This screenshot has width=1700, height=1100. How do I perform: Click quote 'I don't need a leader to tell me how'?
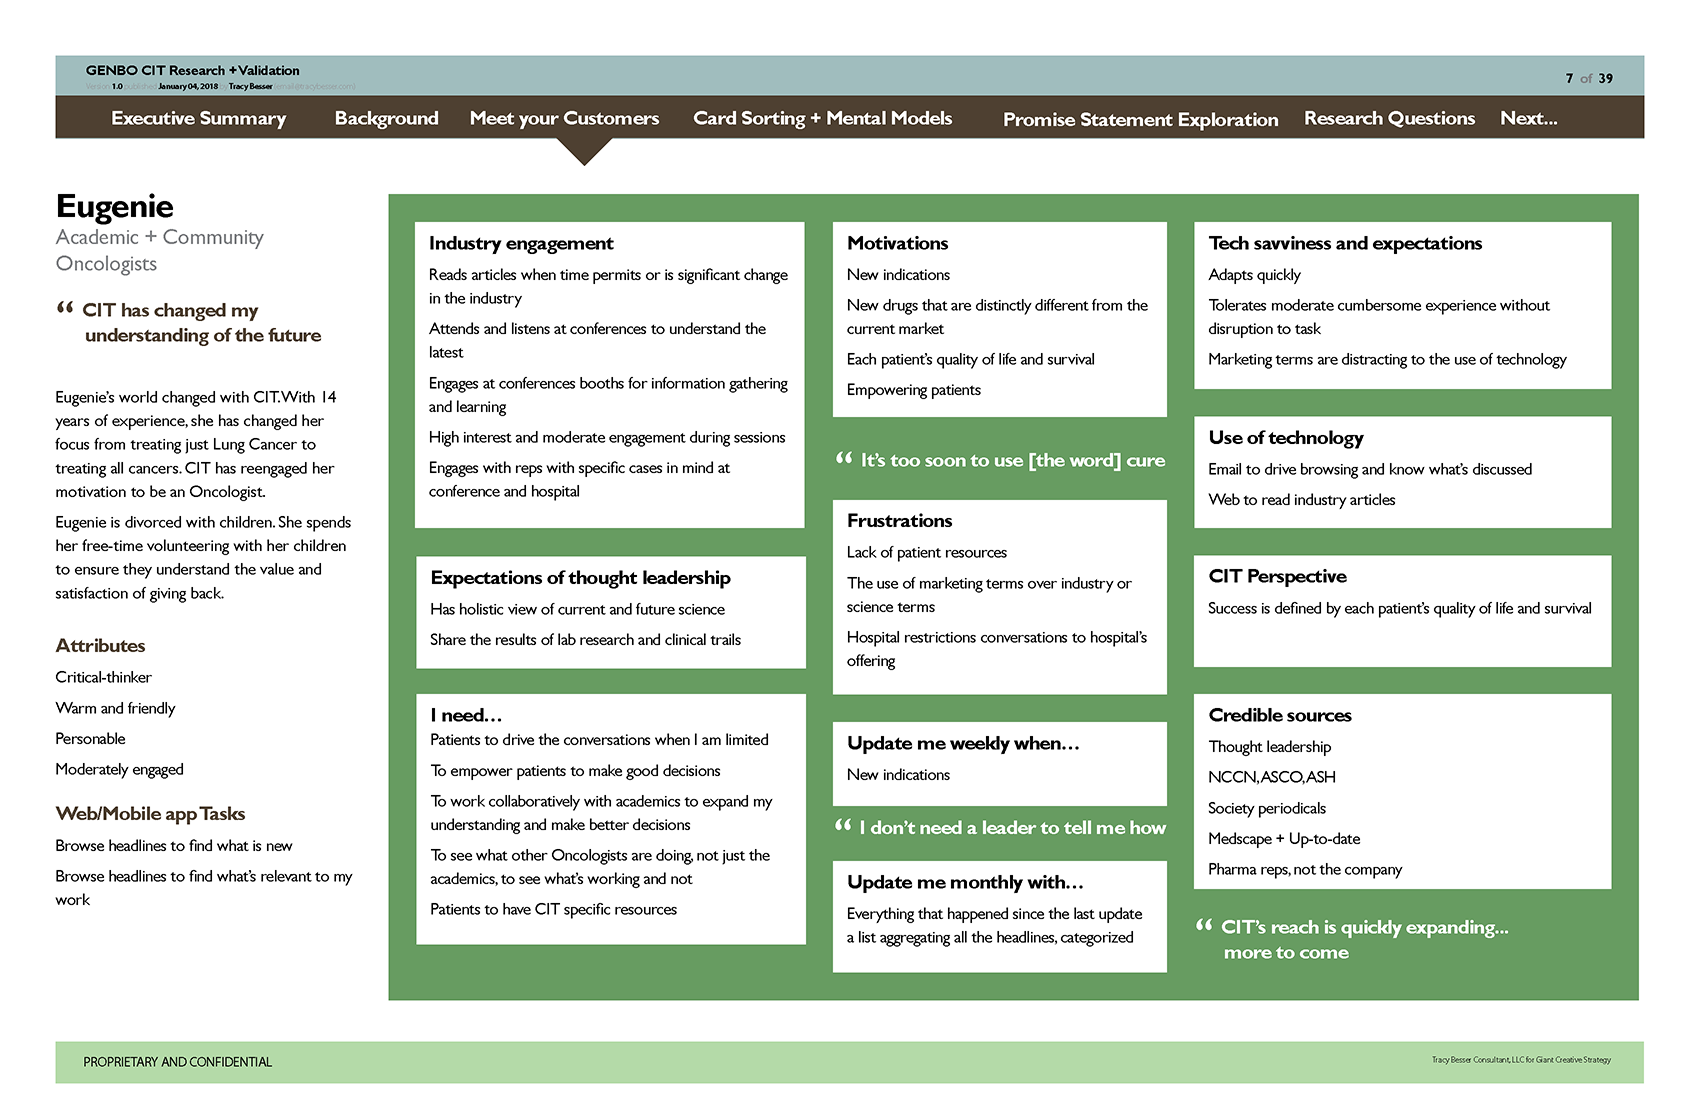click(1000, 827)
